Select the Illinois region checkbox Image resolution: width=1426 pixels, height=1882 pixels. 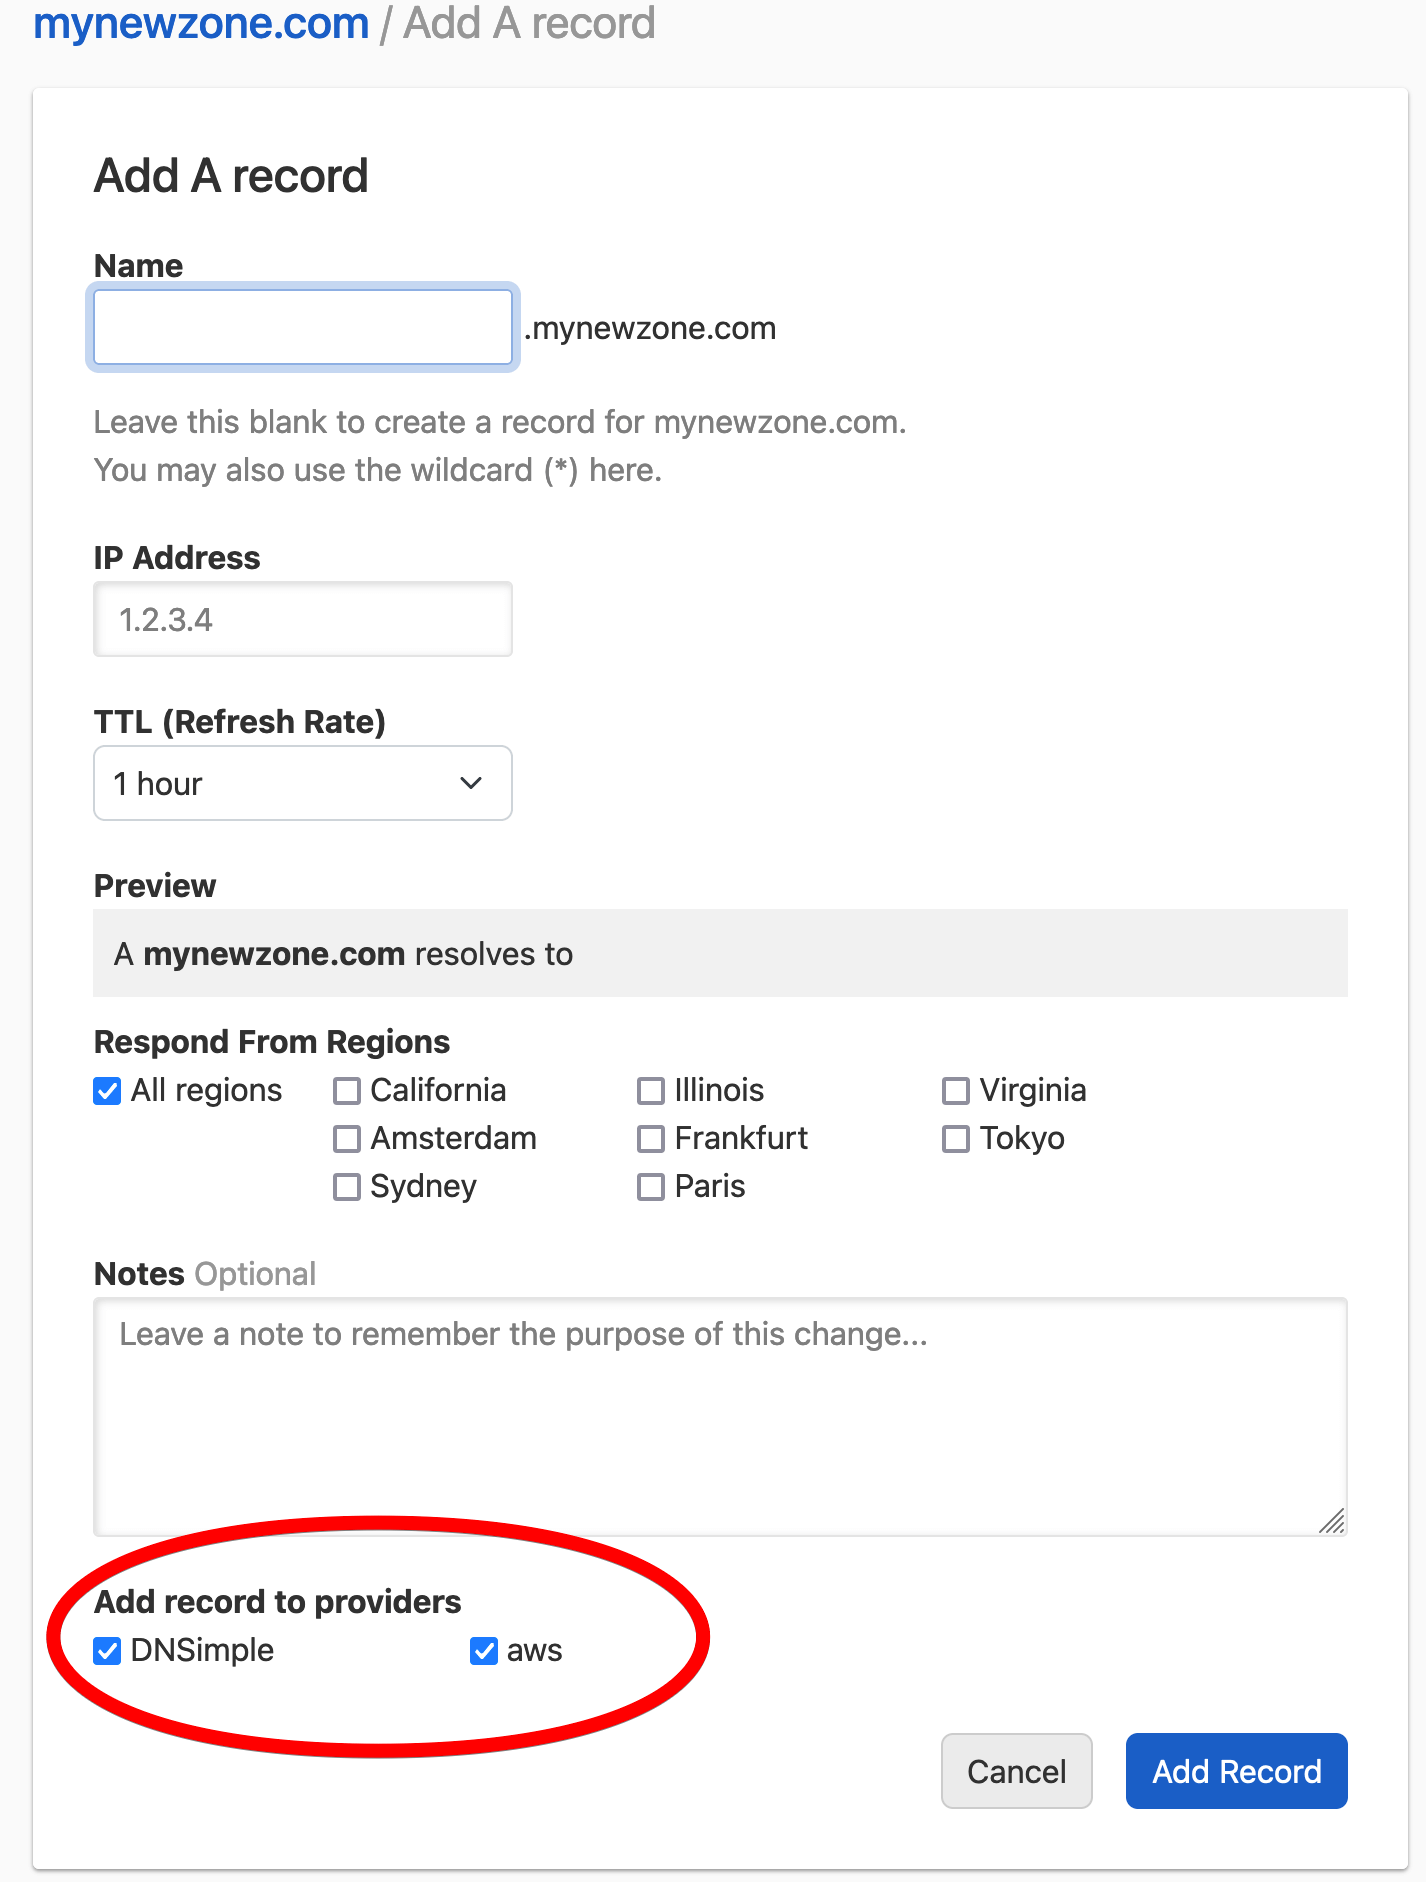[x=651, y=1091]
